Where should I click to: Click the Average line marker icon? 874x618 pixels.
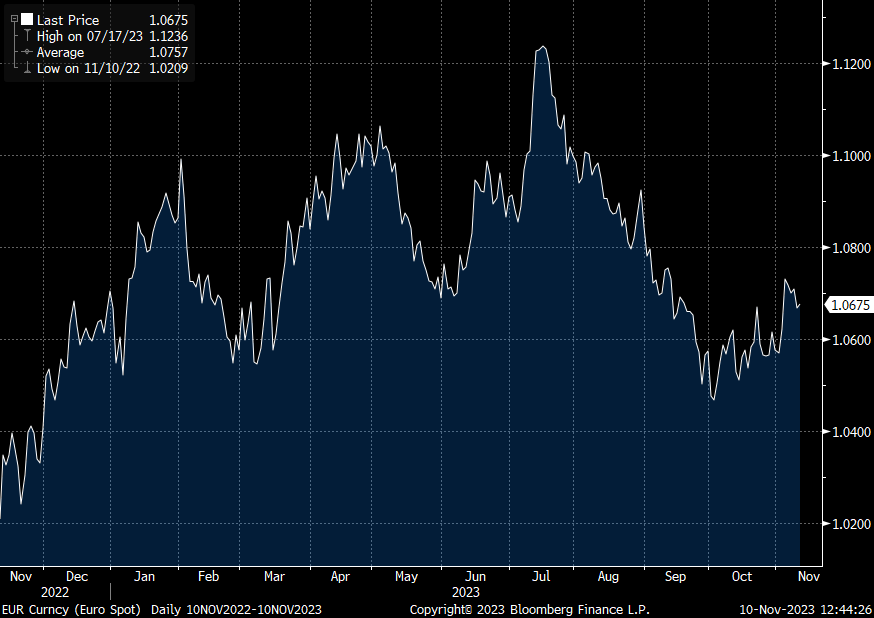[26, 52]
